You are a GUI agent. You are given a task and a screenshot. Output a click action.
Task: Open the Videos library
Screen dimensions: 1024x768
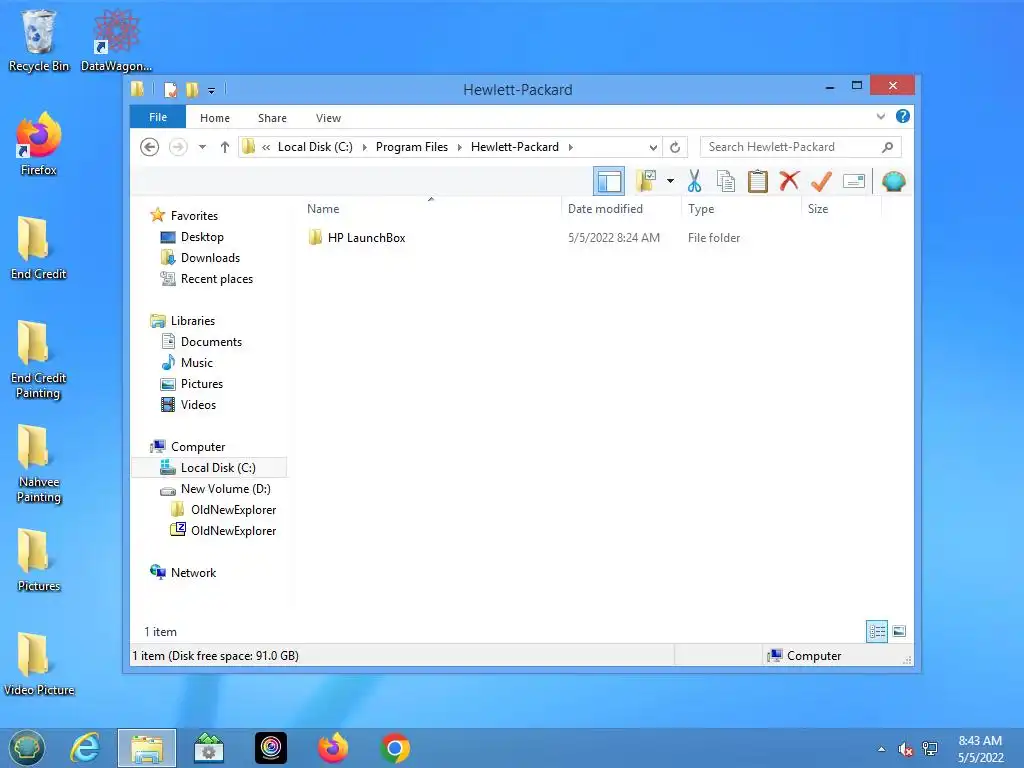coord(198,405)
